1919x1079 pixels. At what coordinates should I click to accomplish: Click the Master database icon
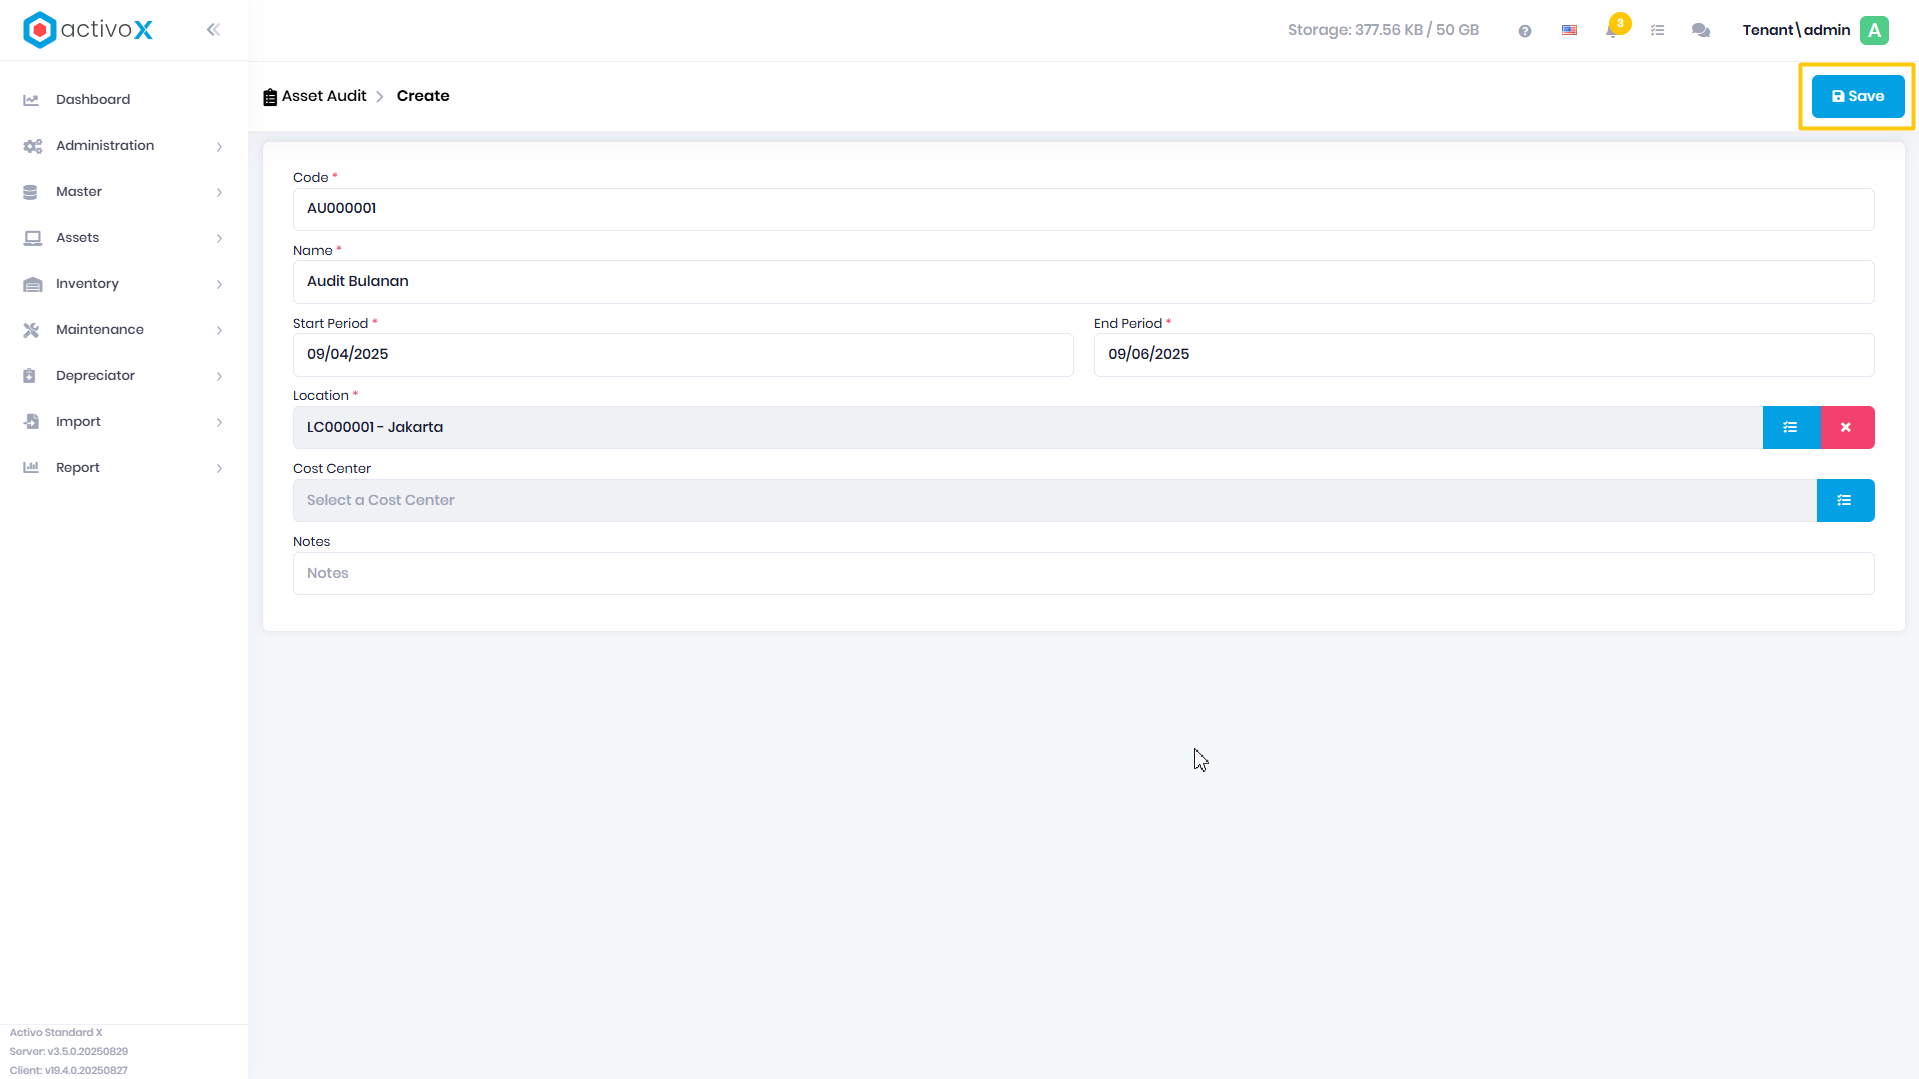(x=30, y=192)
